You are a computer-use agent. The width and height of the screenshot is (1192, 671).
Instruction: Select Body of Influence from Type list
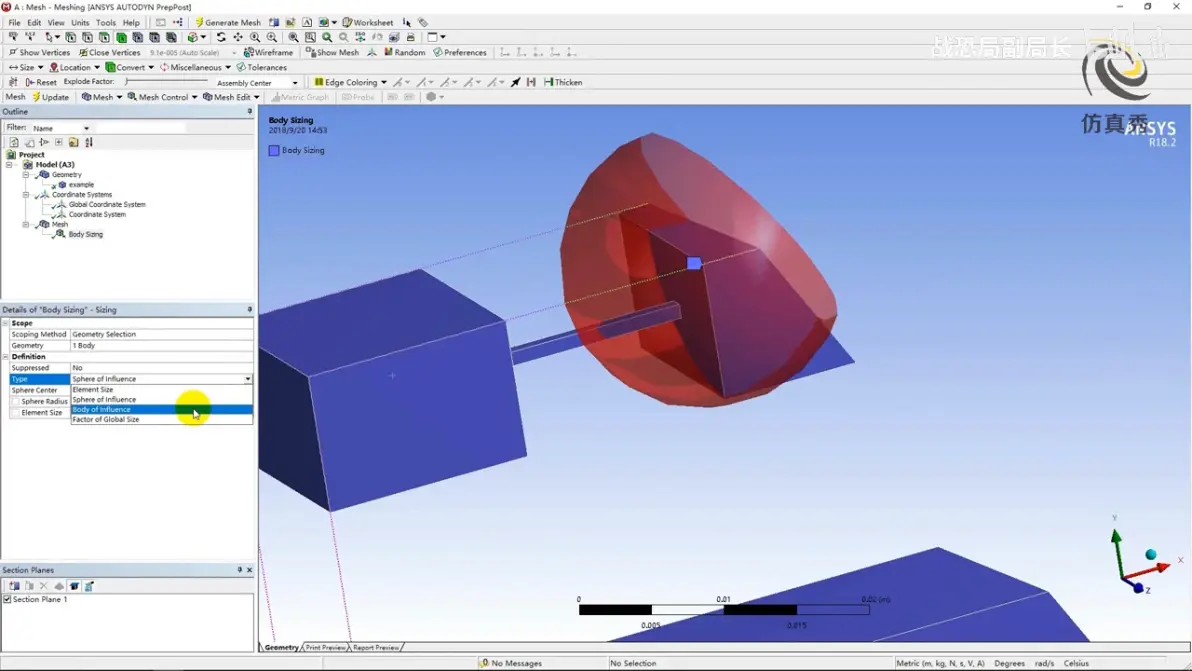click(102, 409)
